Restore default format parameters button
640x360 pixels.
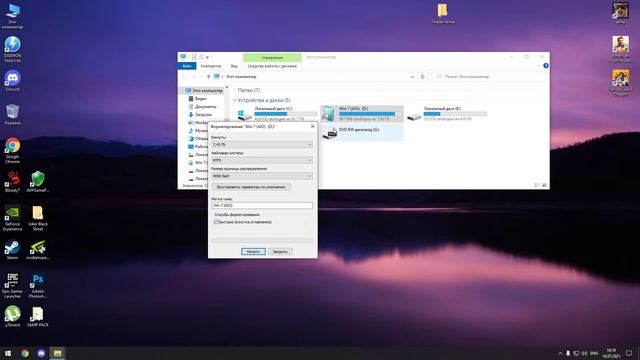[251, 187]
